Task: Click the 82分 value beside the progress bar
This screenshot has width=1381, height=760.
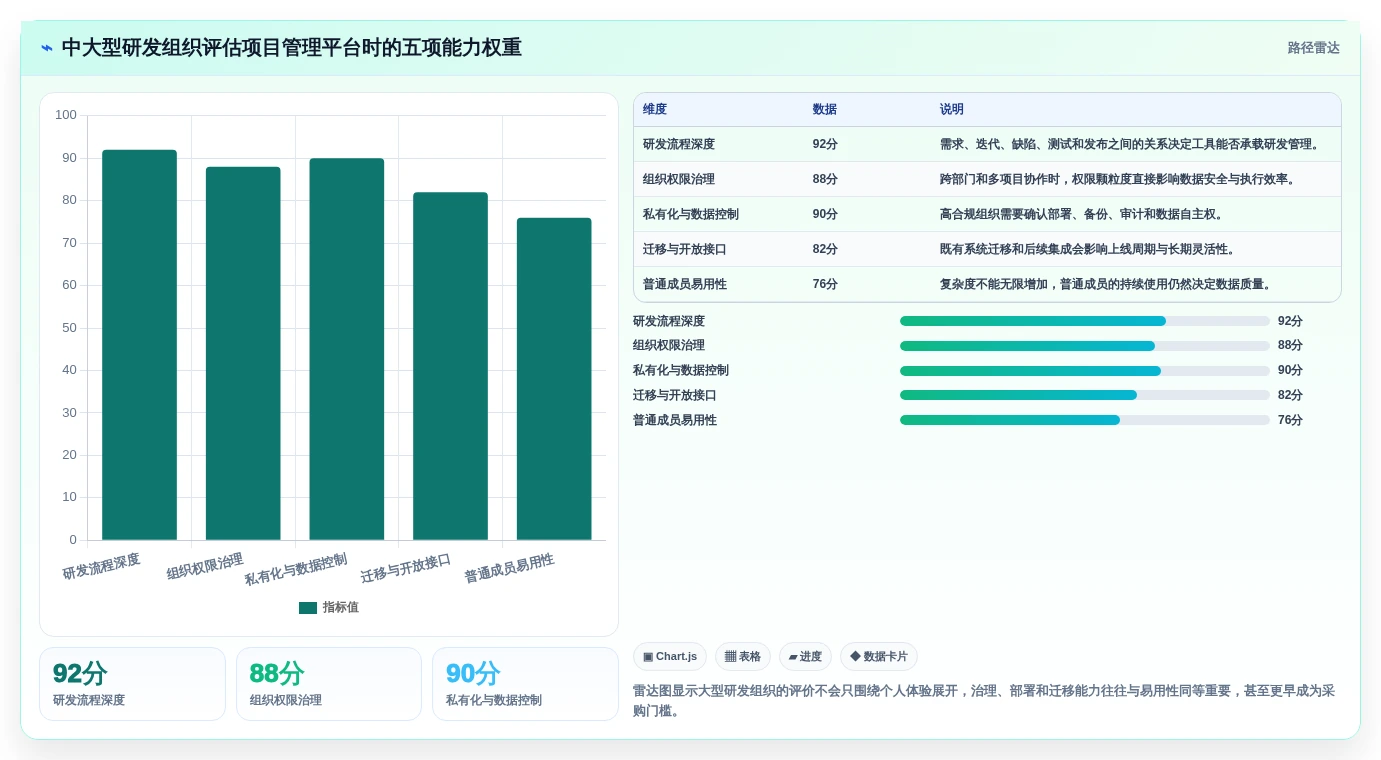Action: pyautogui.click(x=1290, y=395)
